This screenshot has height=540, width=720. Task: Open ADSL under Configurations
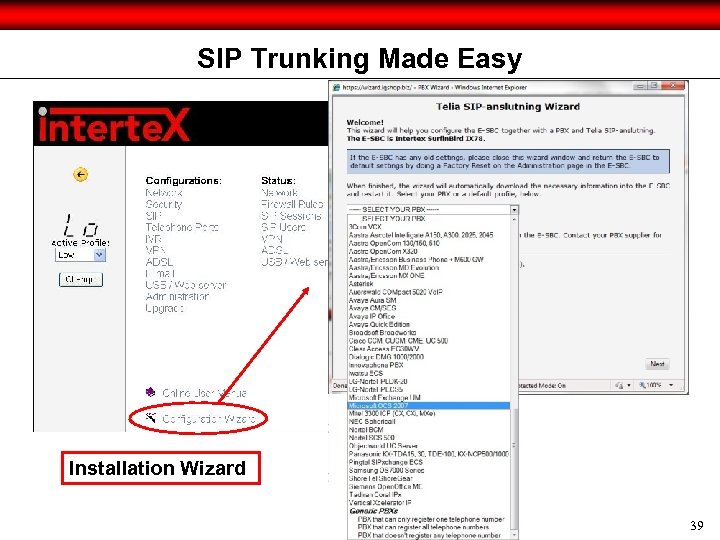[159, 262]
